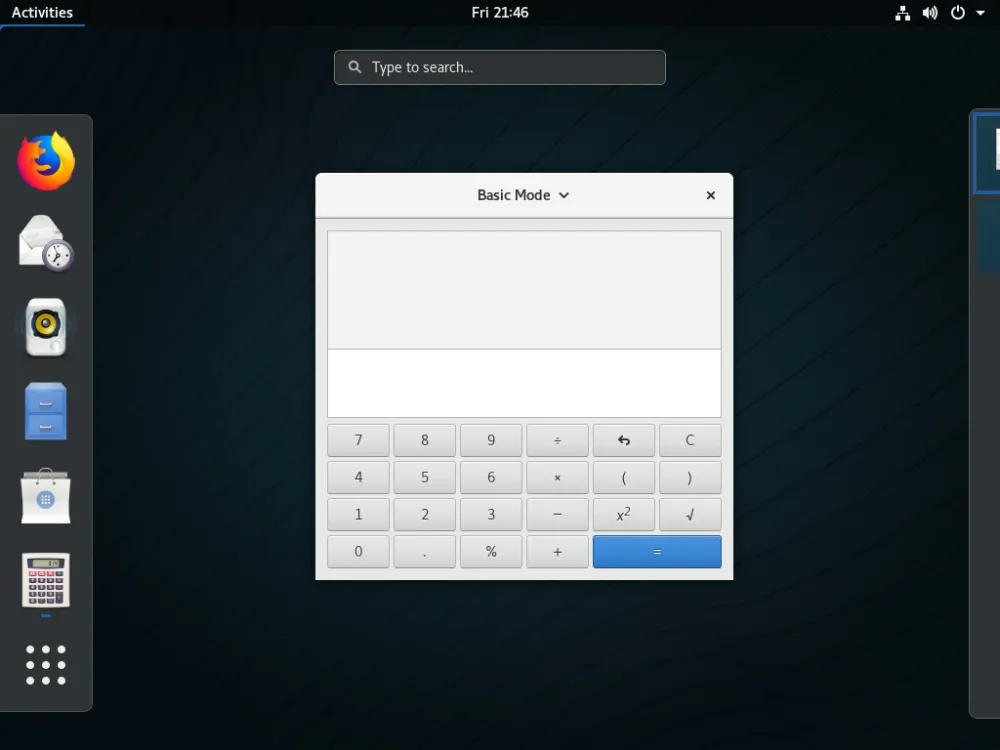
Task: Click the volume icon in the top bar
Action: pos(930,13)
